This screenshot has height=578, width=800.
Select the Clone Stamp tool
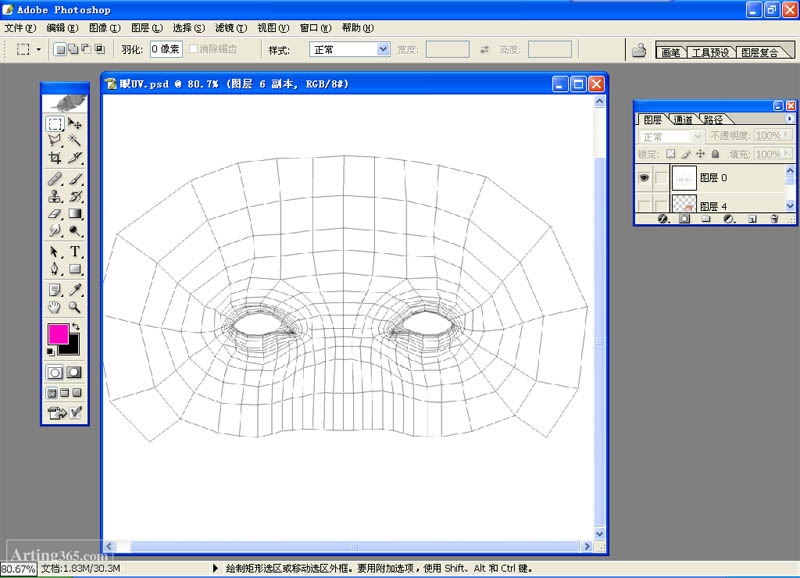point(55,196)
